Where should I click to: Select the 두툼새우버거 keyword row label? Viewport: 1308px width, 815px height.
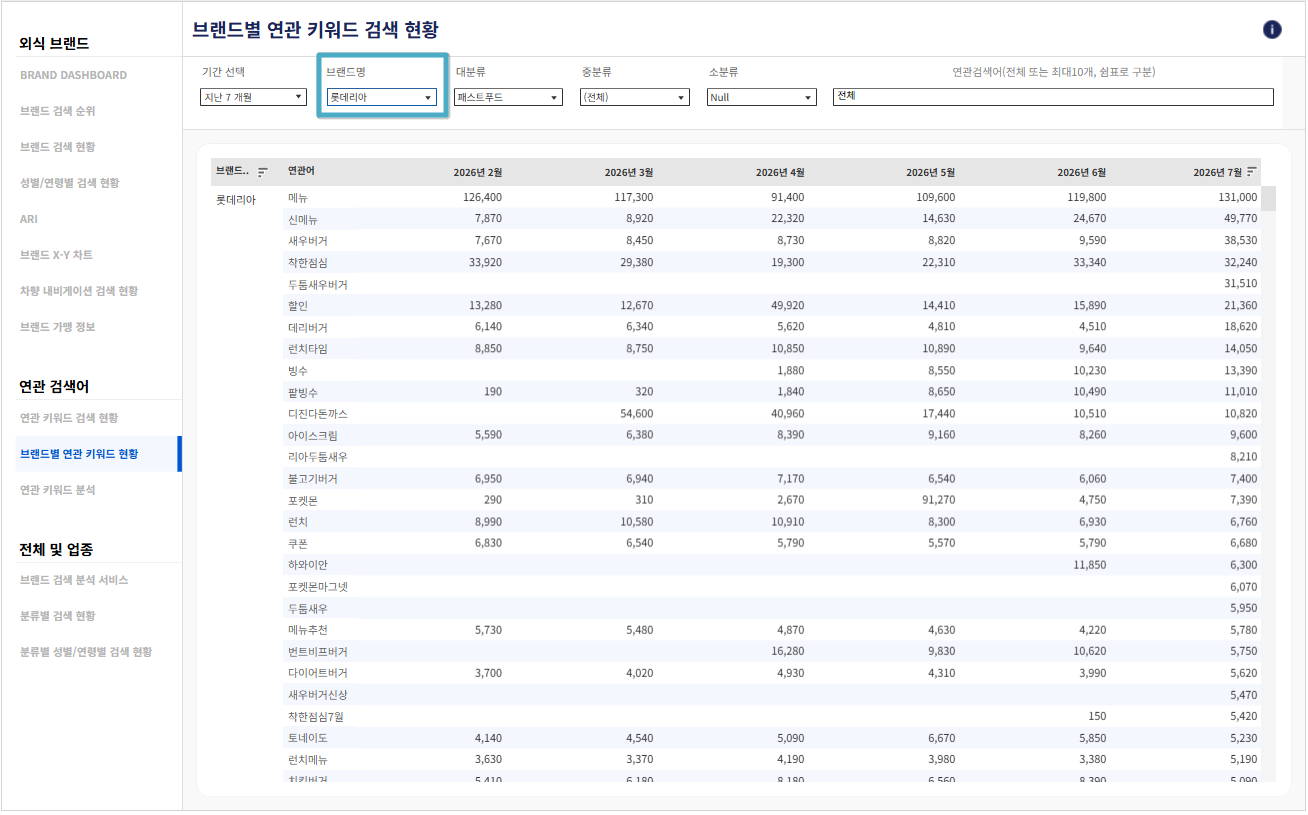(318, 284)
